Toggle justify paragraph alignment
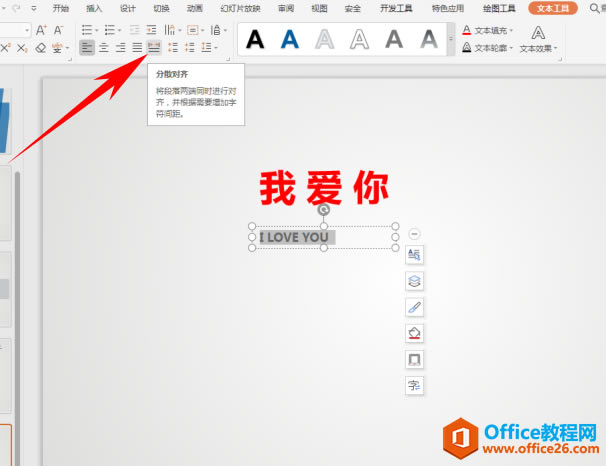606x466 pixels. pyautogui.click(x=137, y=48)
